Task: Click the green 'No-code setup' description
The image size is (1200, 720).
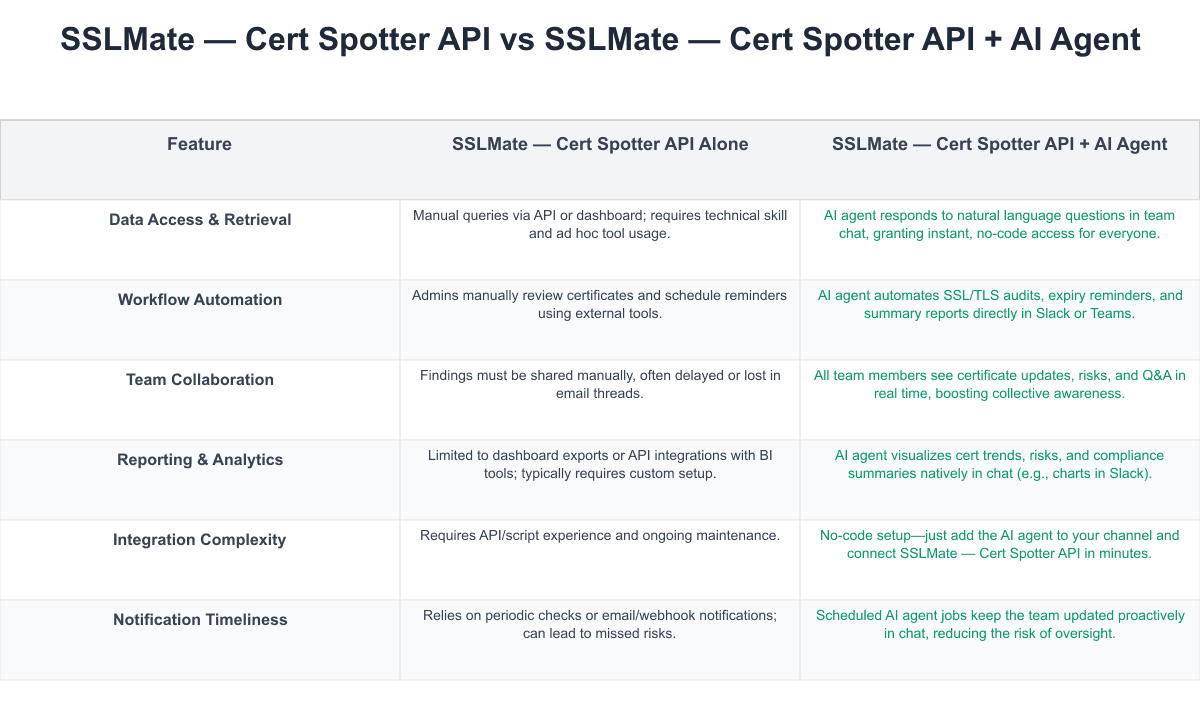Action: pyautogui.click(x=1000, y=544)
